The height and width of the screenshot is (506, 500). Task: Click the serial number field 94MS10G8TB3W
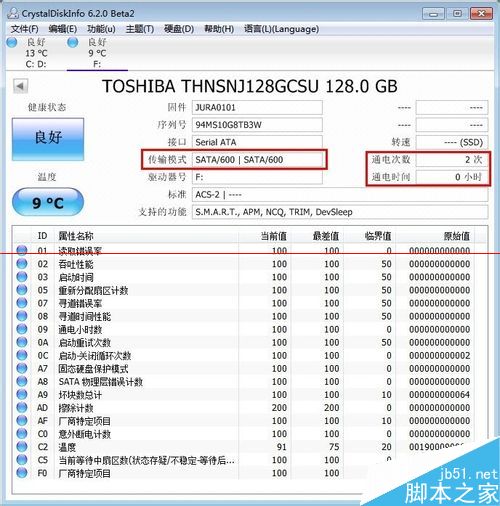point(257,125)
